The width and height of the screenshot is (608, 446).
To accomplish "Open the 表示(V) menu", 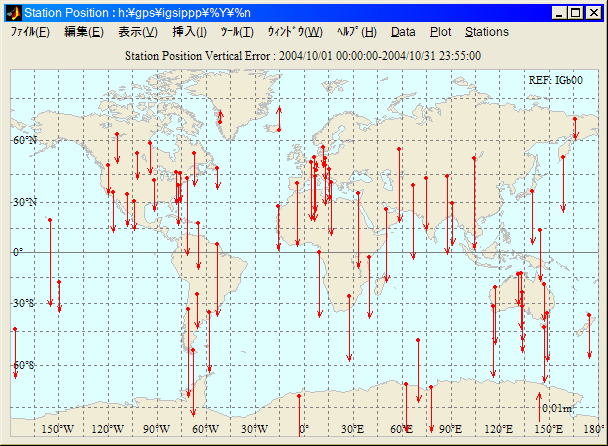I will 137,32.
